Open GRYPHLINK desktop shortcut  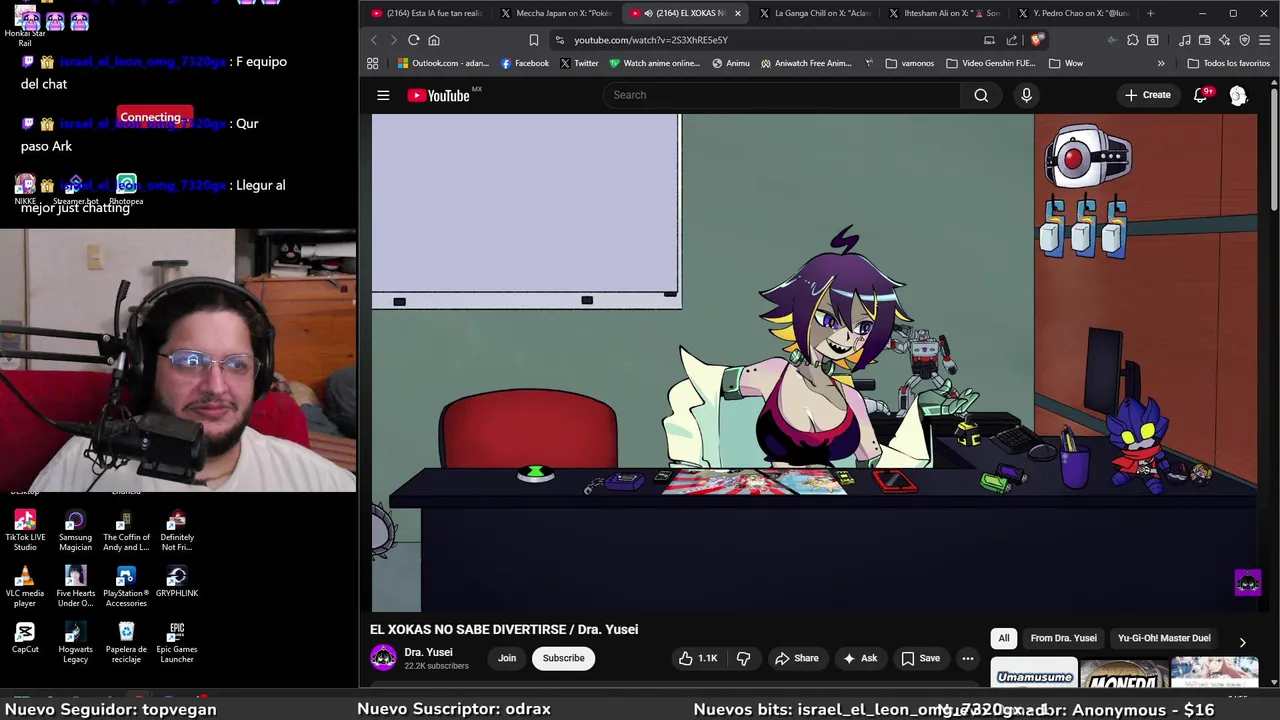point(177,581)
